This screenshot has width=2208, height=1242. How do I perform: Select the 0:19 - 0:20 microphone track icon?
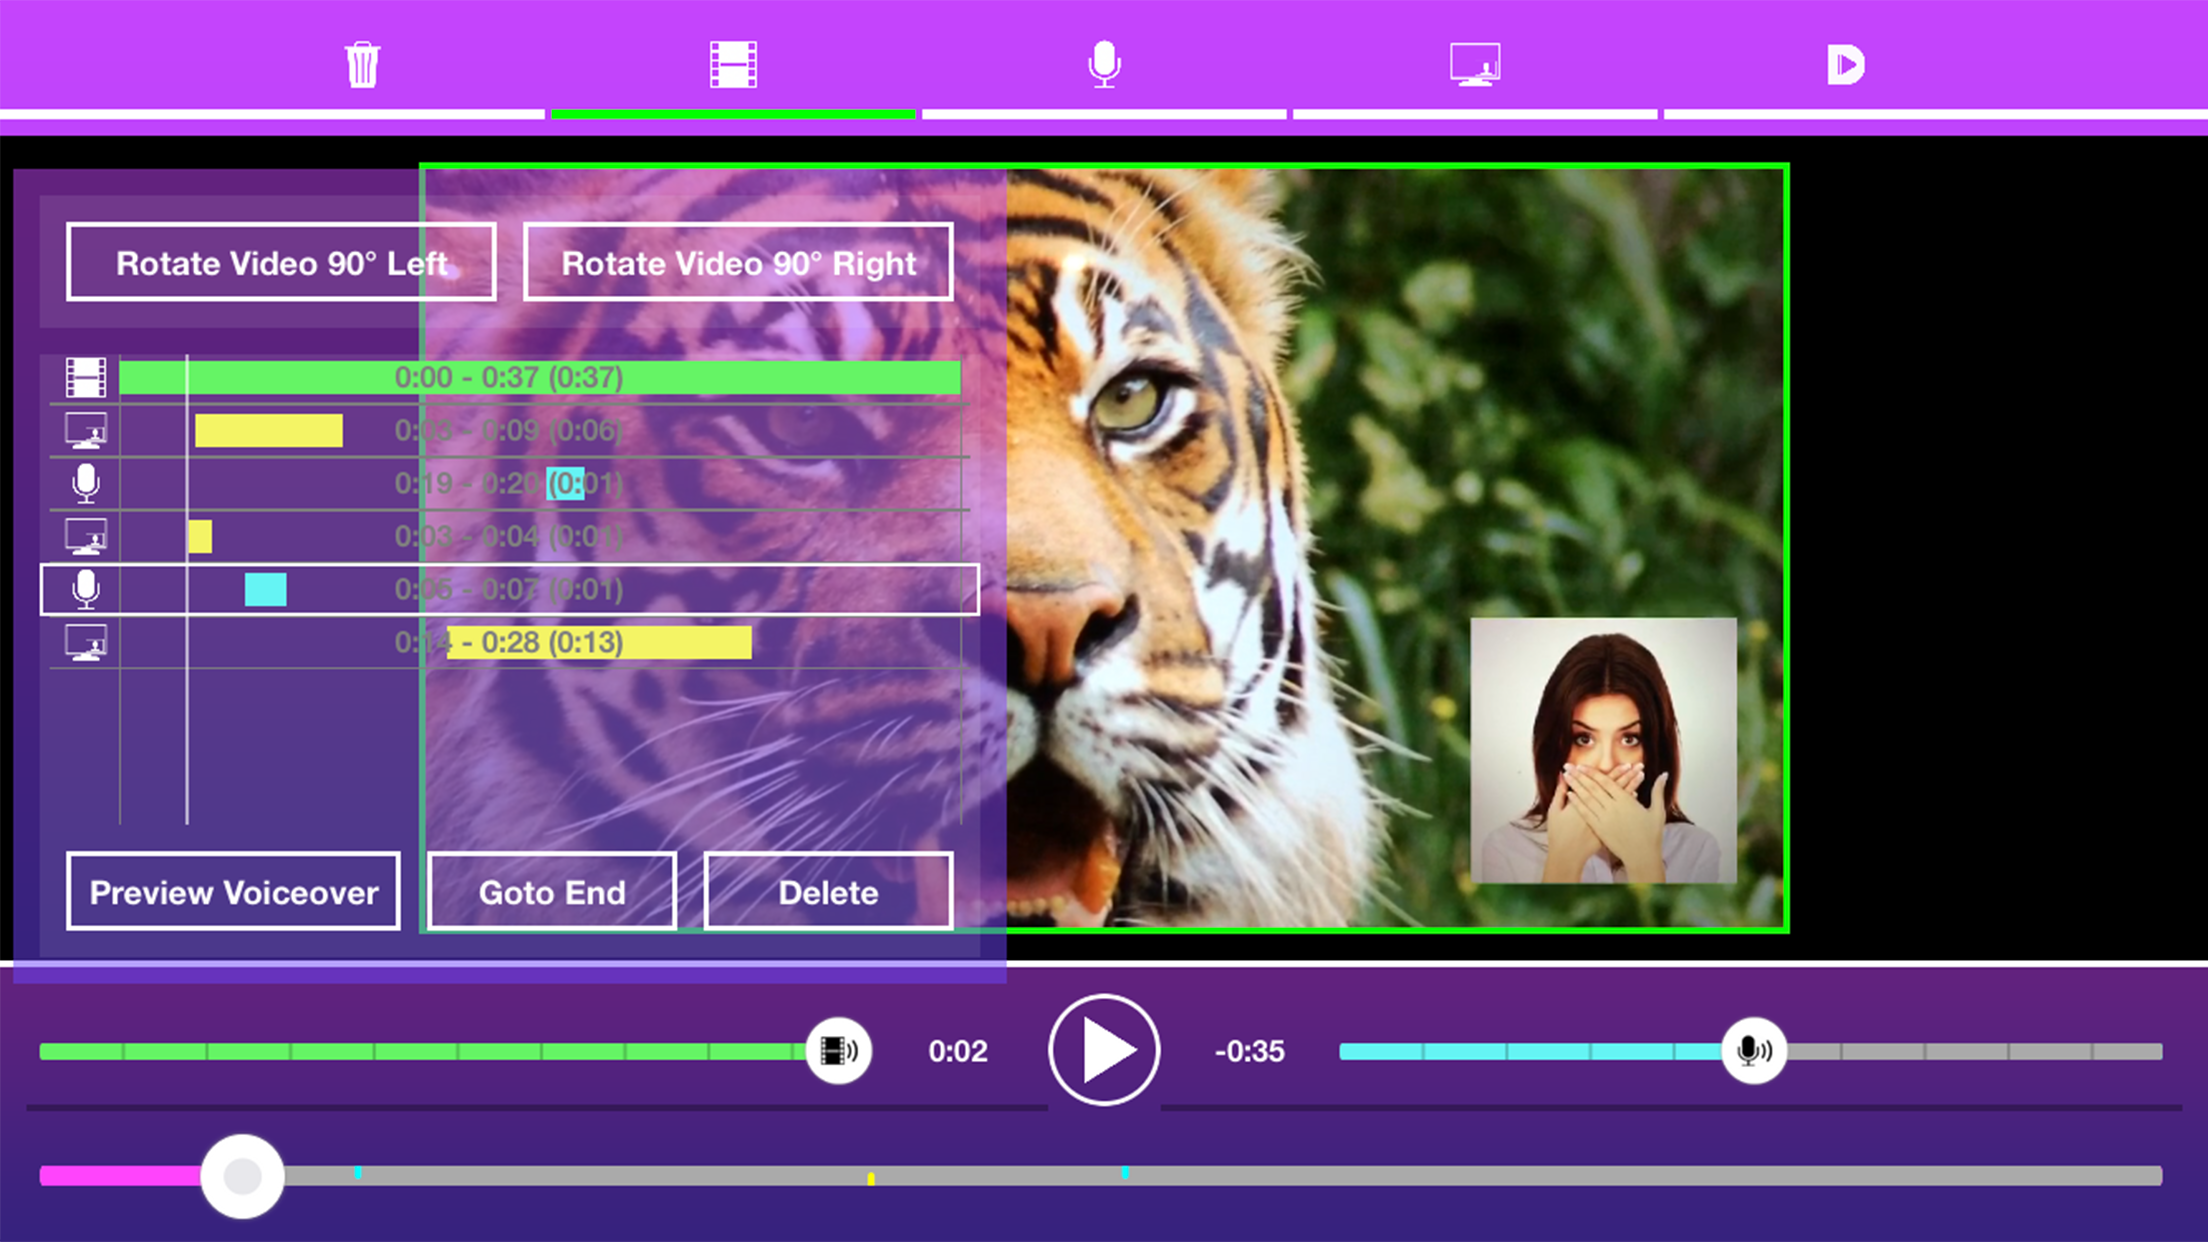(x=86, y=484)
